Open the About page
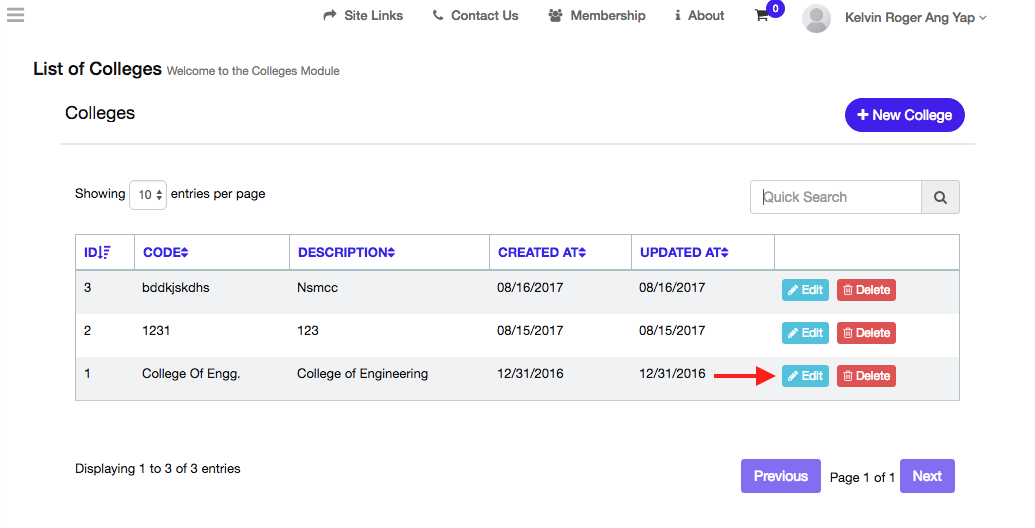 [x=700, y=16]
